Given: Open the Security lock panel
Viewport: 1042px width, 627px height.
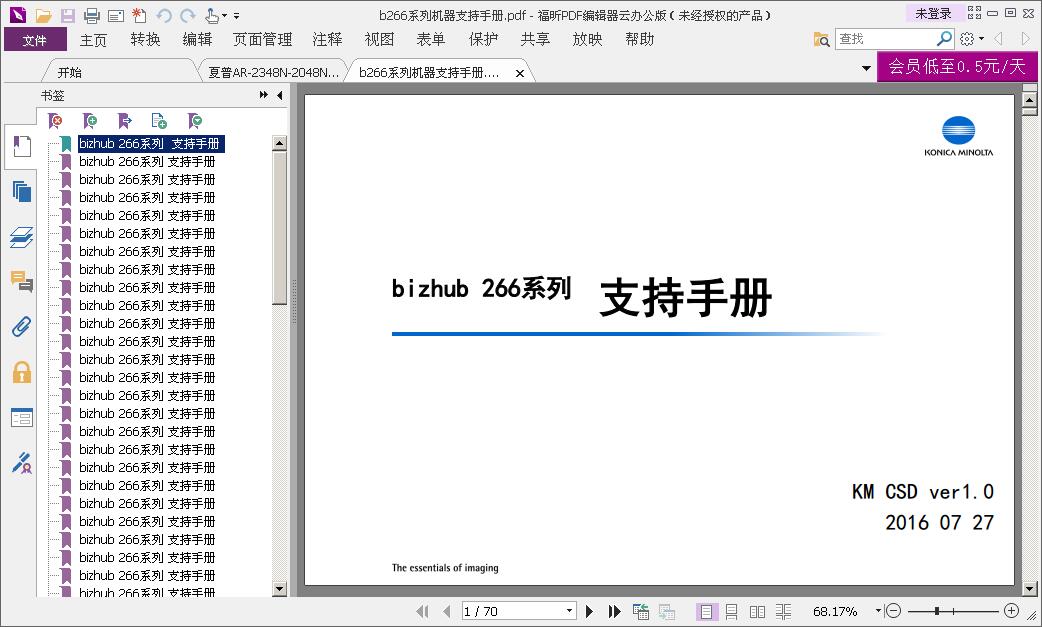Looking at the screenshot, I should 21,372.
